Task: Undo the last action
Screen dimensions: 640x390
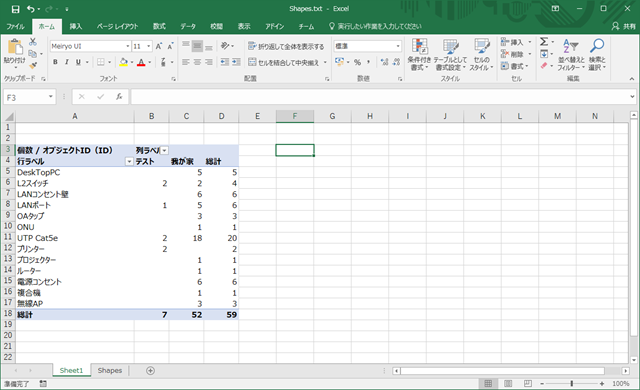Action: pos(31,9)
